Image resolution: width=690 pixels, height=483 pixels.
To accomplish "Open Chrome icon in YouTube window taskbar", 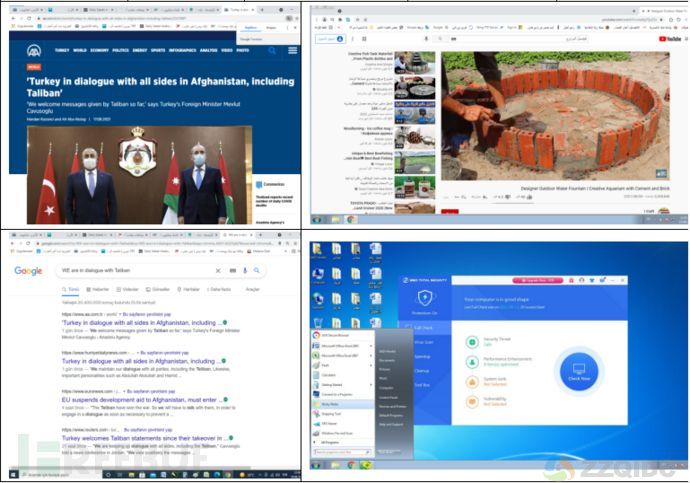I will (351, 219).
